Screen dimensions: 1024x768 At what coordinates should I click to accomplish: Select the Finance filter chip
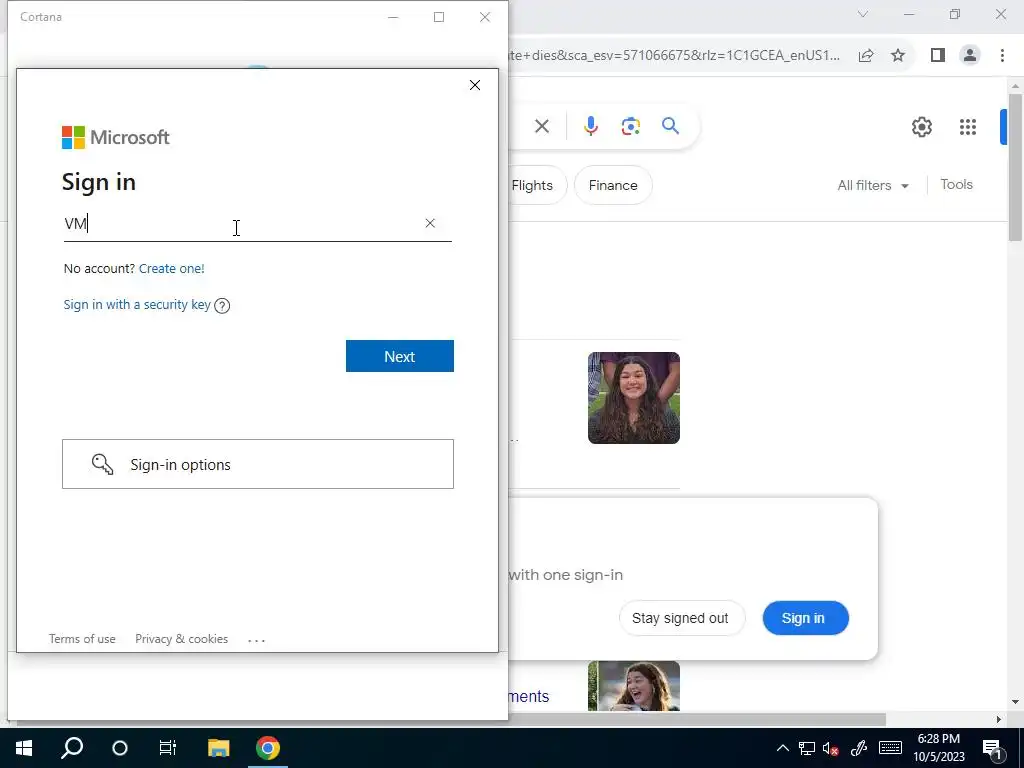[x=613, y=185]
